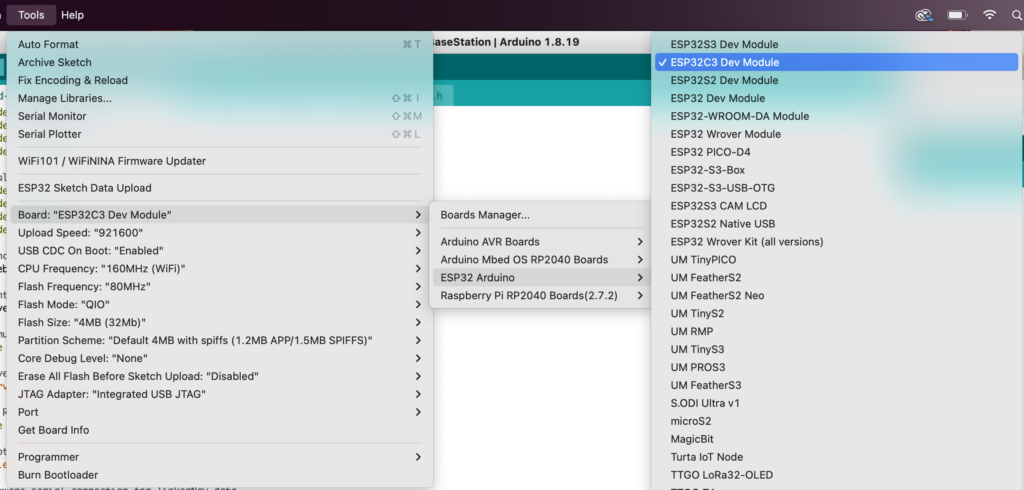Click the battery status icon
The width and height of the screenshot is (1024, 490).
(957, 14)
